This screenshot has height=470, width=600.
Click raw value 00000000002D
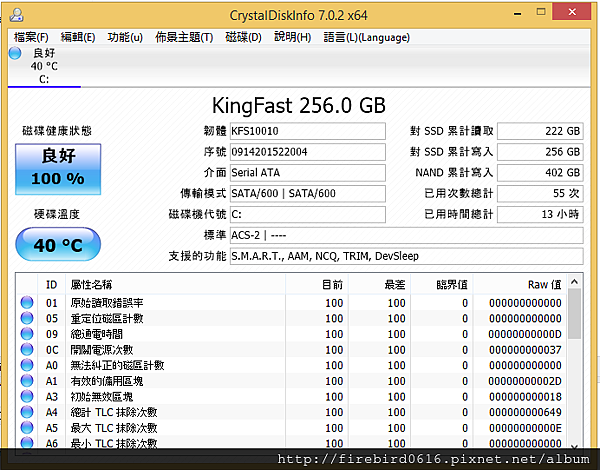coord(525,381)
